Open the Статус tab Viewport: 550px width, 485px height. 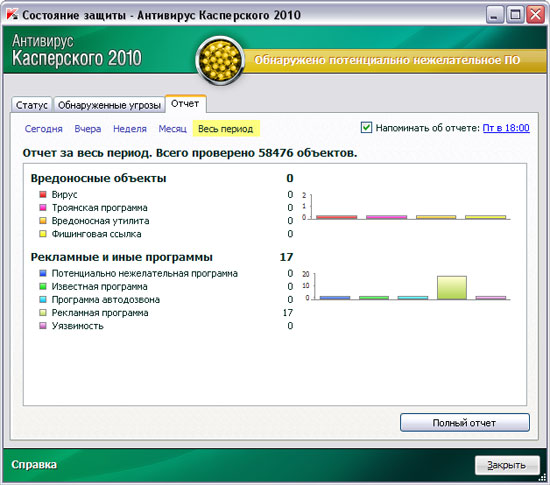click(x=32, y=105)
